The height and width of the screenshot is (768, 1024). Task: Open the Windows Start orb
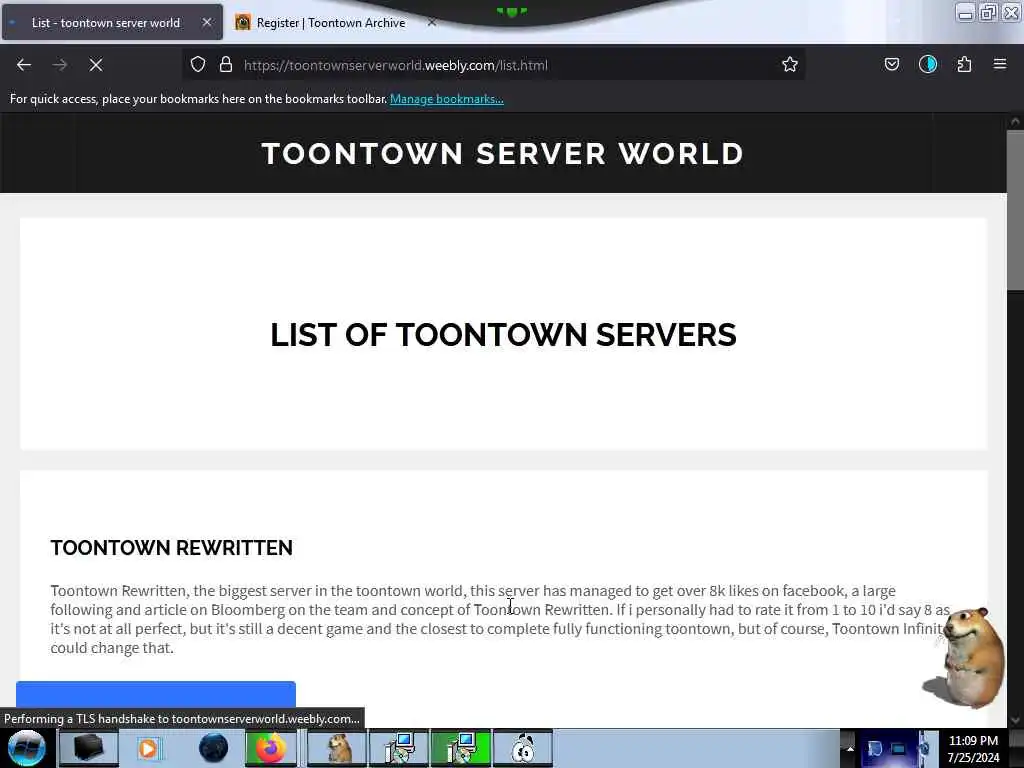(27, 748)
